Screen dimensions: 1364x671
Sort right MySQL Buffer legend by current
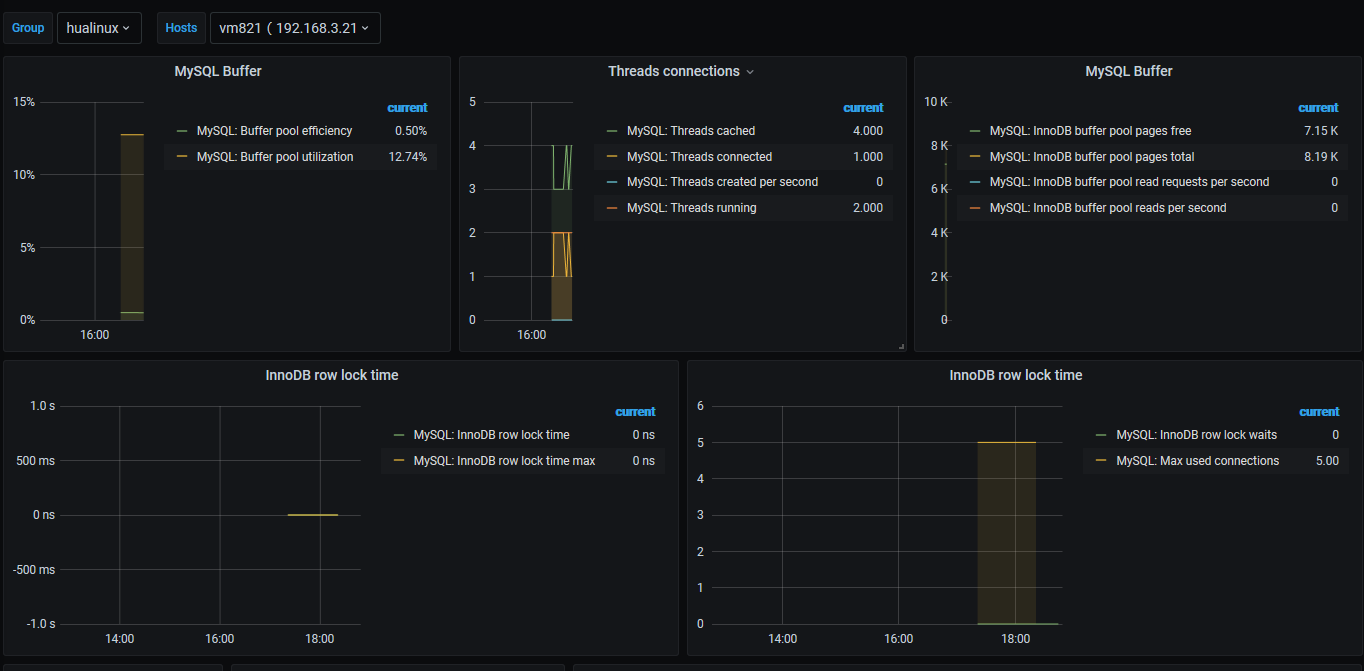pyautogui.click(x=1318, y=108)
